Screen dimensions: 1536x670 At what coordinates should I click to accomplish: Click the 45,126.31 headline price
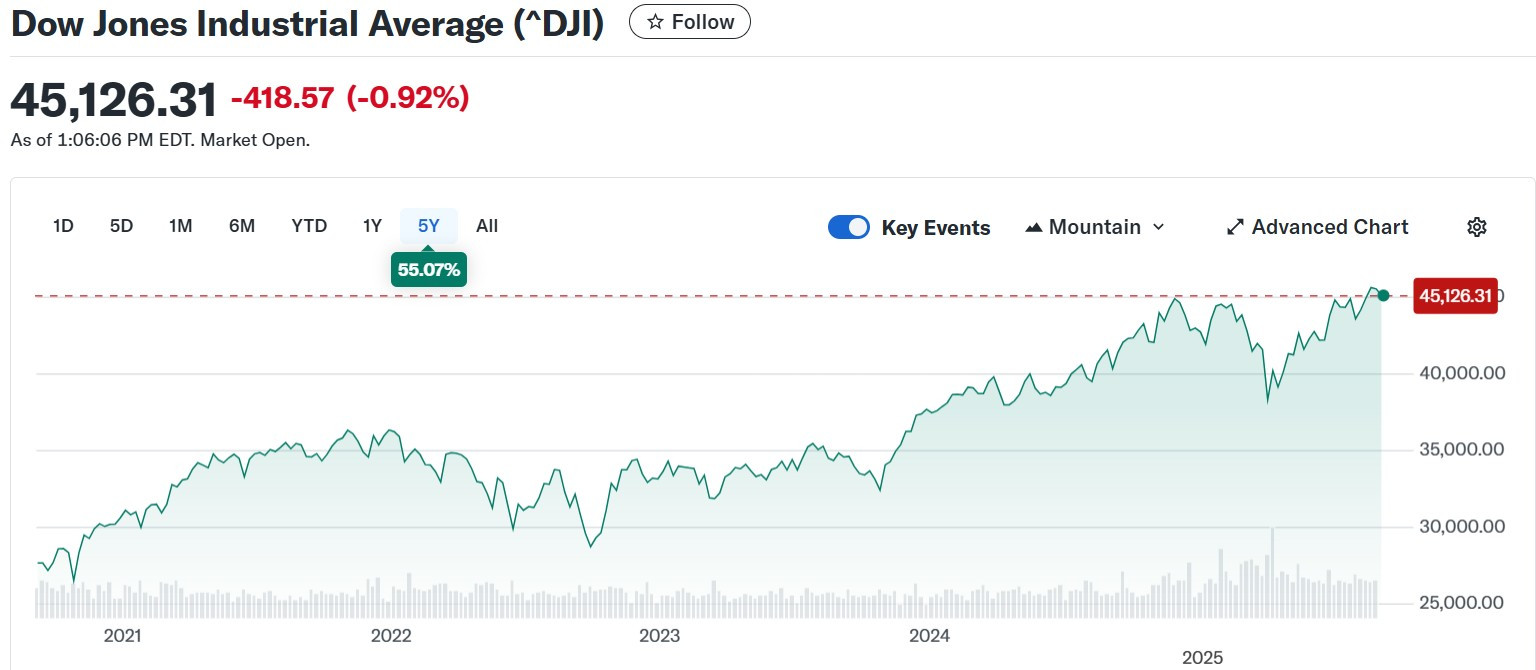point(113,99)
